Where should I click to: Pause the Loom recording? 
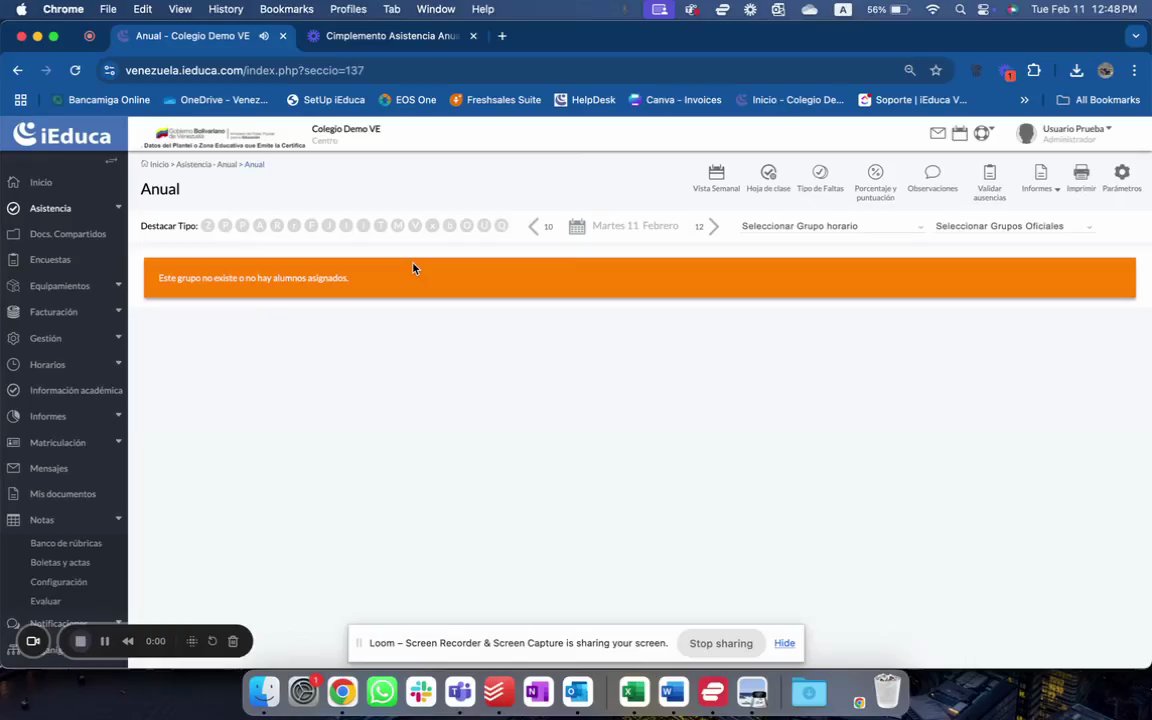(105, 641)
